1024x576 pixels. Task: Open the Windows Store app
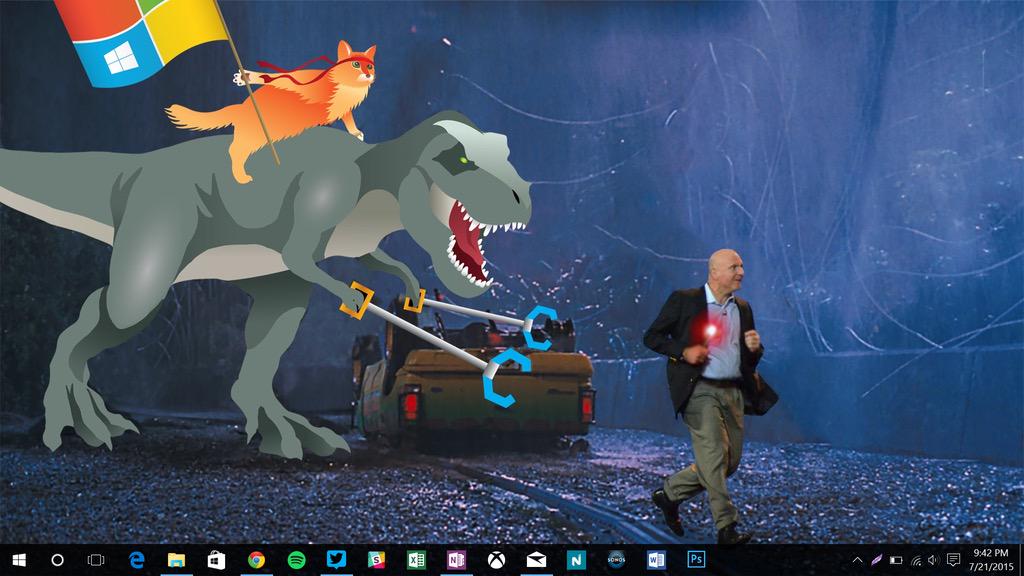tap(216, 560)
